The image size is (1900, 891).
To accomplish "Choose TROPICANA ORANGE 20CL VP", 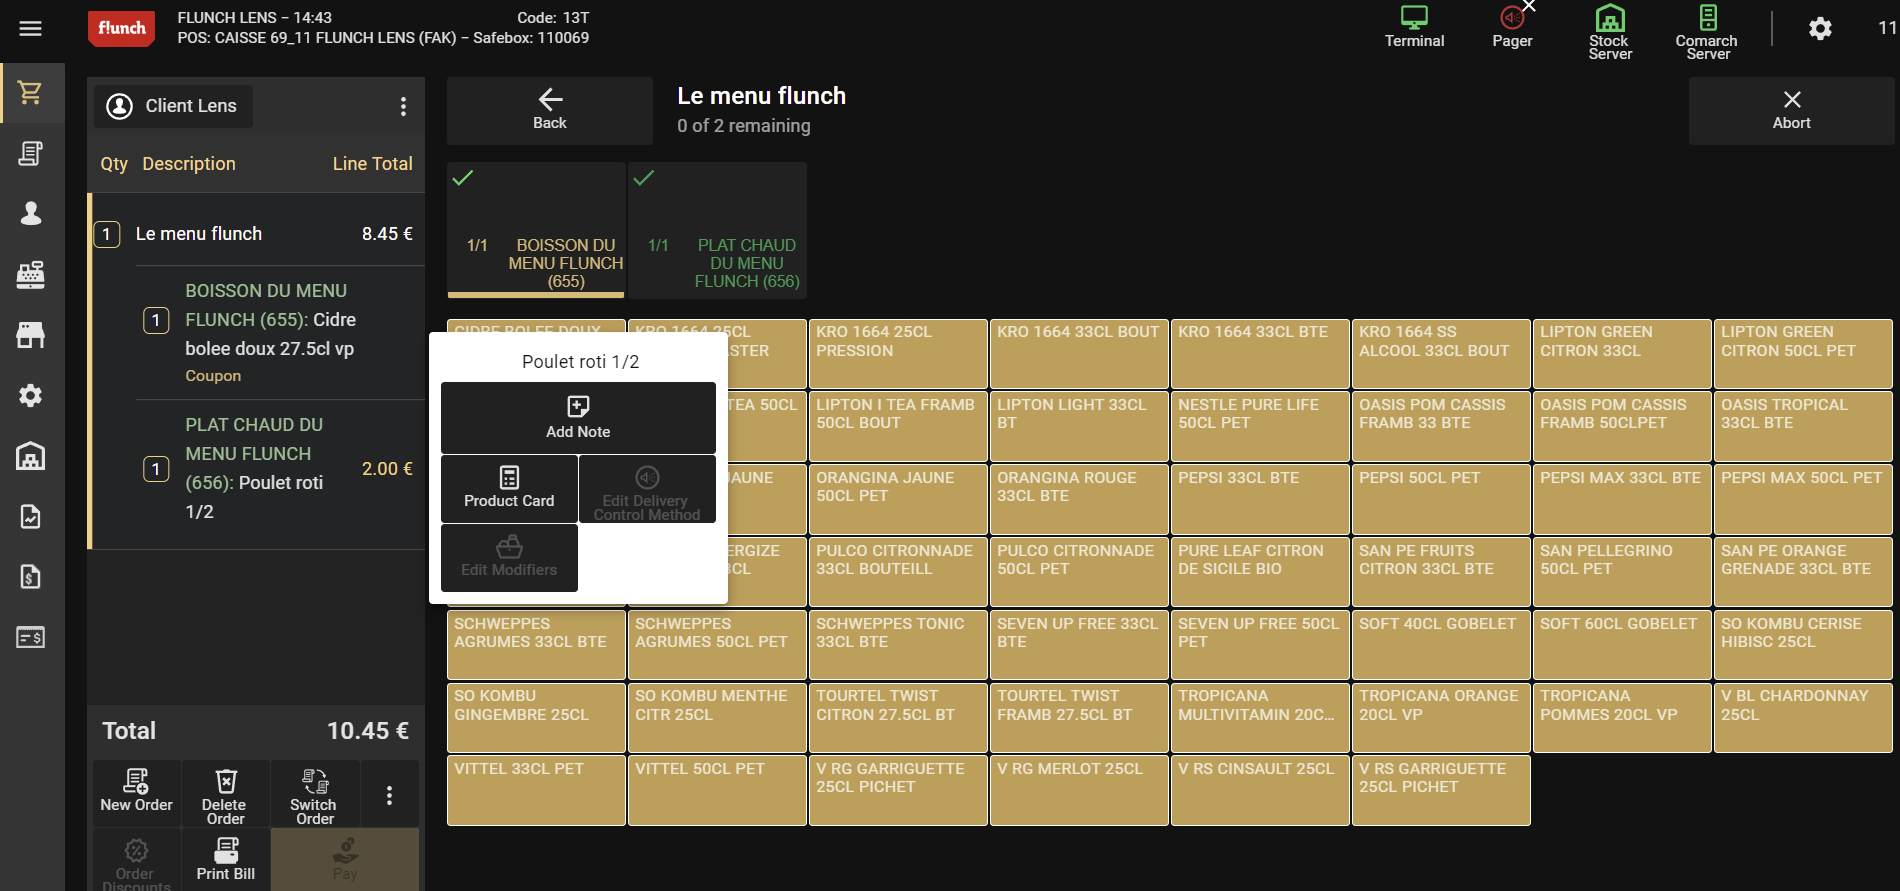I will (x=1441, y=718).
